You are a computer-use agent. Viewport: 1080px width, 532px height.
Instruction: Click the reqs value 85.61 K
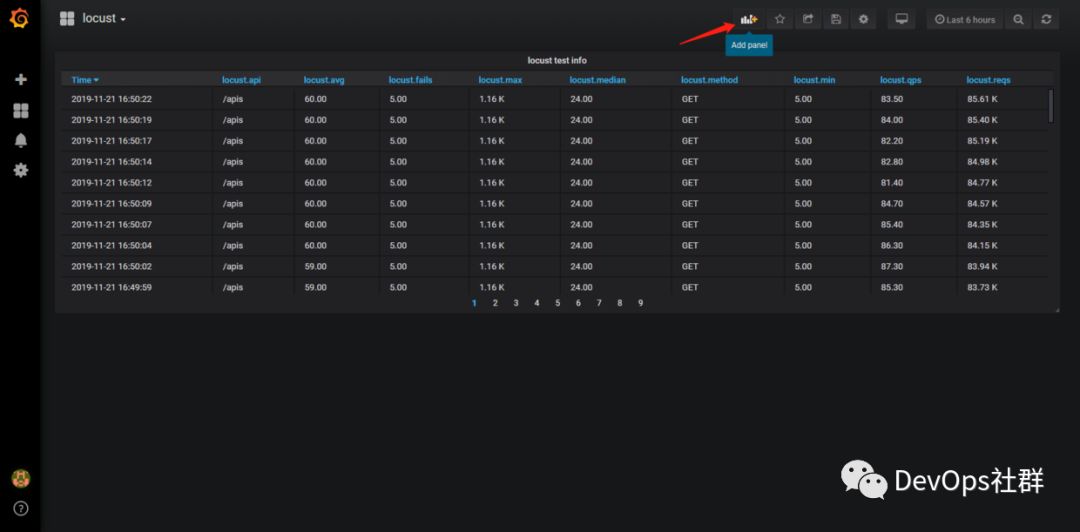tap(982, 99)
